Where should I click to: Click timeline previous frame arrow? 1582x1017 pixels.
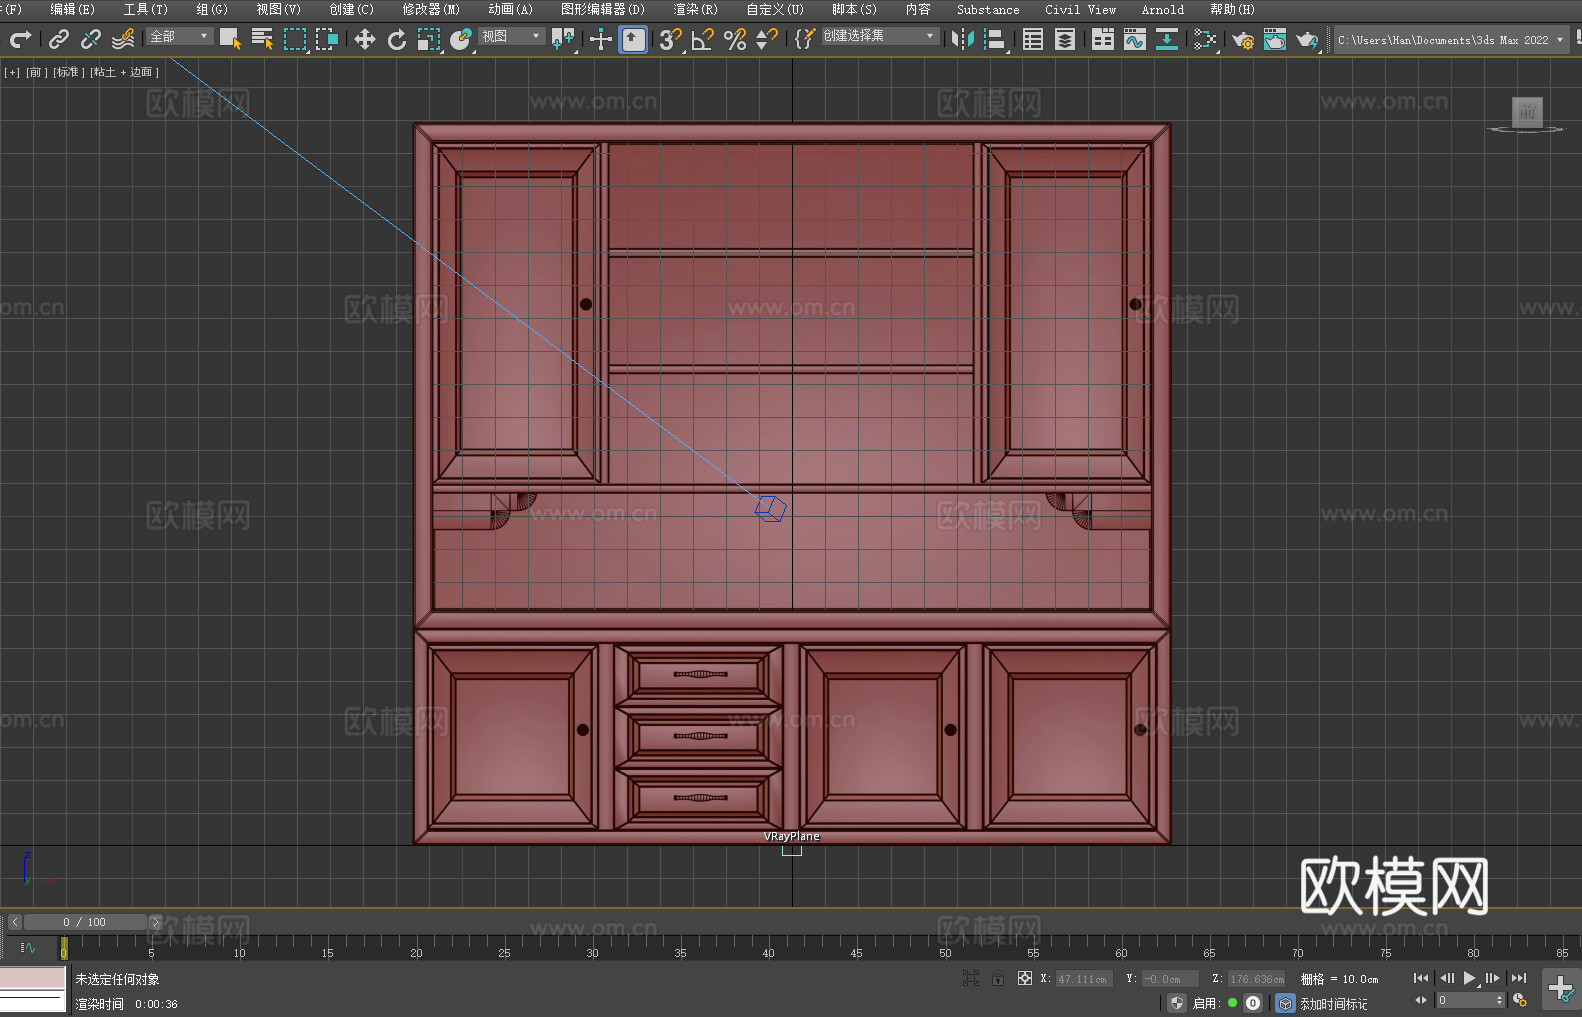pyautogui.click(x=14, y=922)
